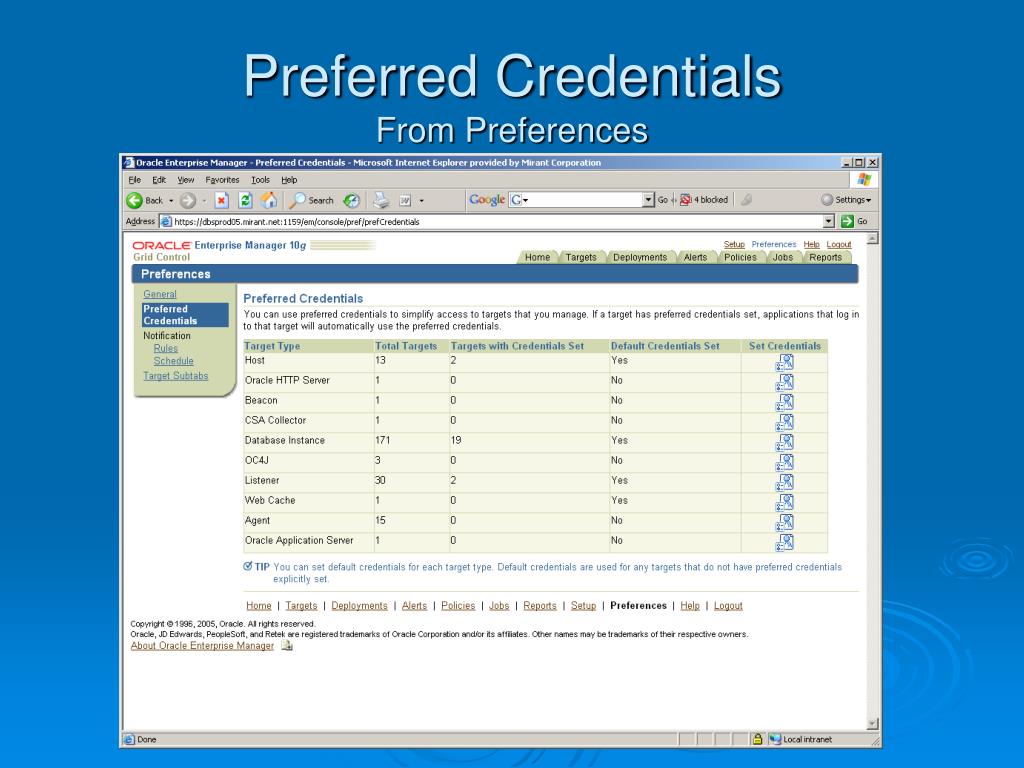This screenshot has height=768, width=1024.
Task: Open the Home page icon
Action: [268, 200]
